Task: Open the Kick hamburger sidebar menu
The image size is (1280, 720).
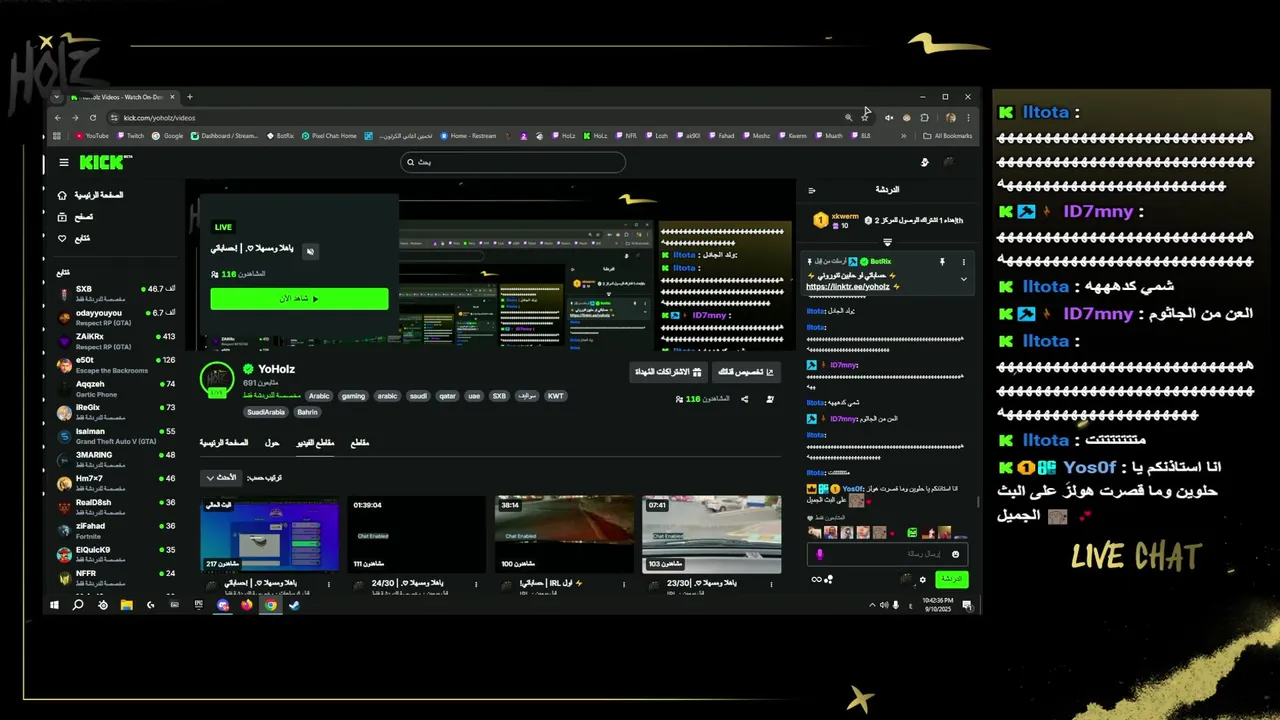Action: [64, 162]
